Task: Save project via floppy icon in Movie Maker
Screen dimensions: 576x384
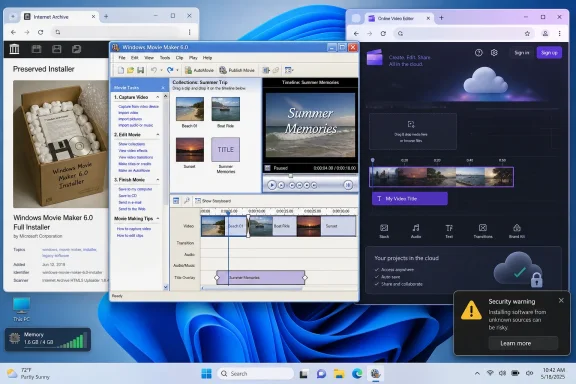Action: coord(140,70)
